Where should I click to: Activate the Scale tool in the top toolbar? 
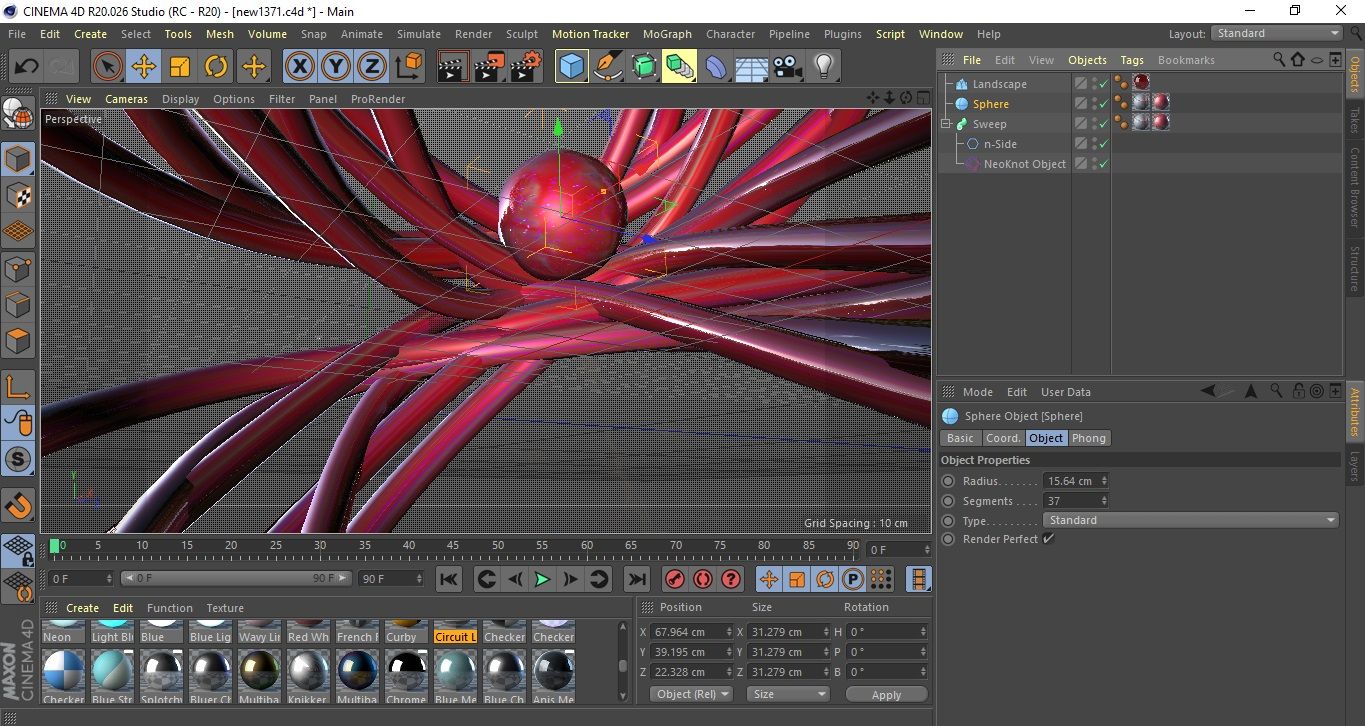180,67
